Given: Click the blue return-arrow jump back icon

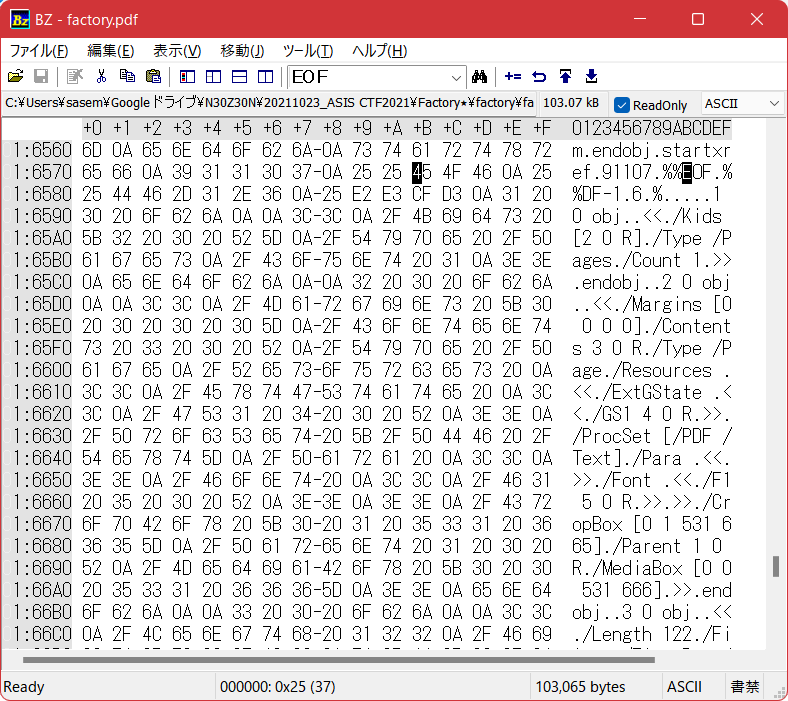Looking at the screenshot, I should click(539, 76).
